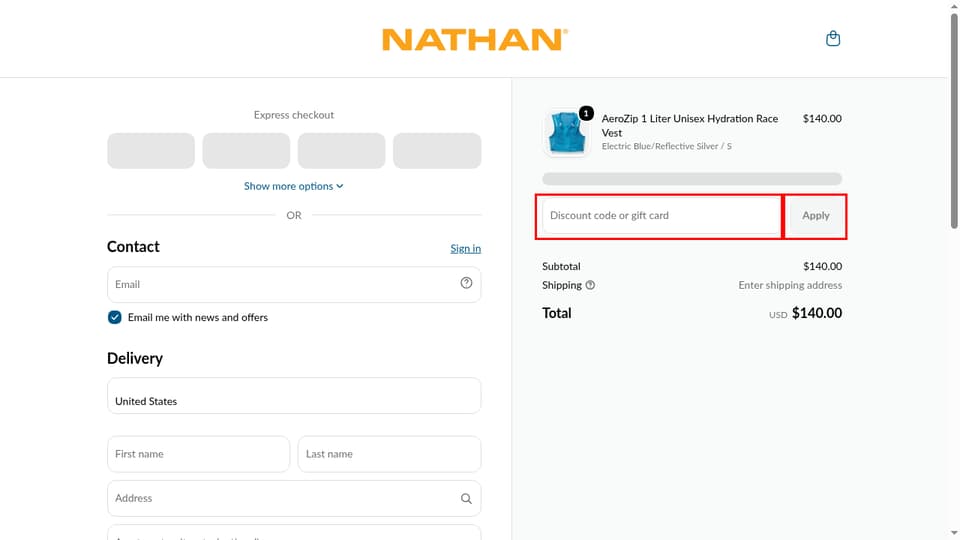Click the second express checkout button
The image size is (960, 540).
click(x=246, y=151)
